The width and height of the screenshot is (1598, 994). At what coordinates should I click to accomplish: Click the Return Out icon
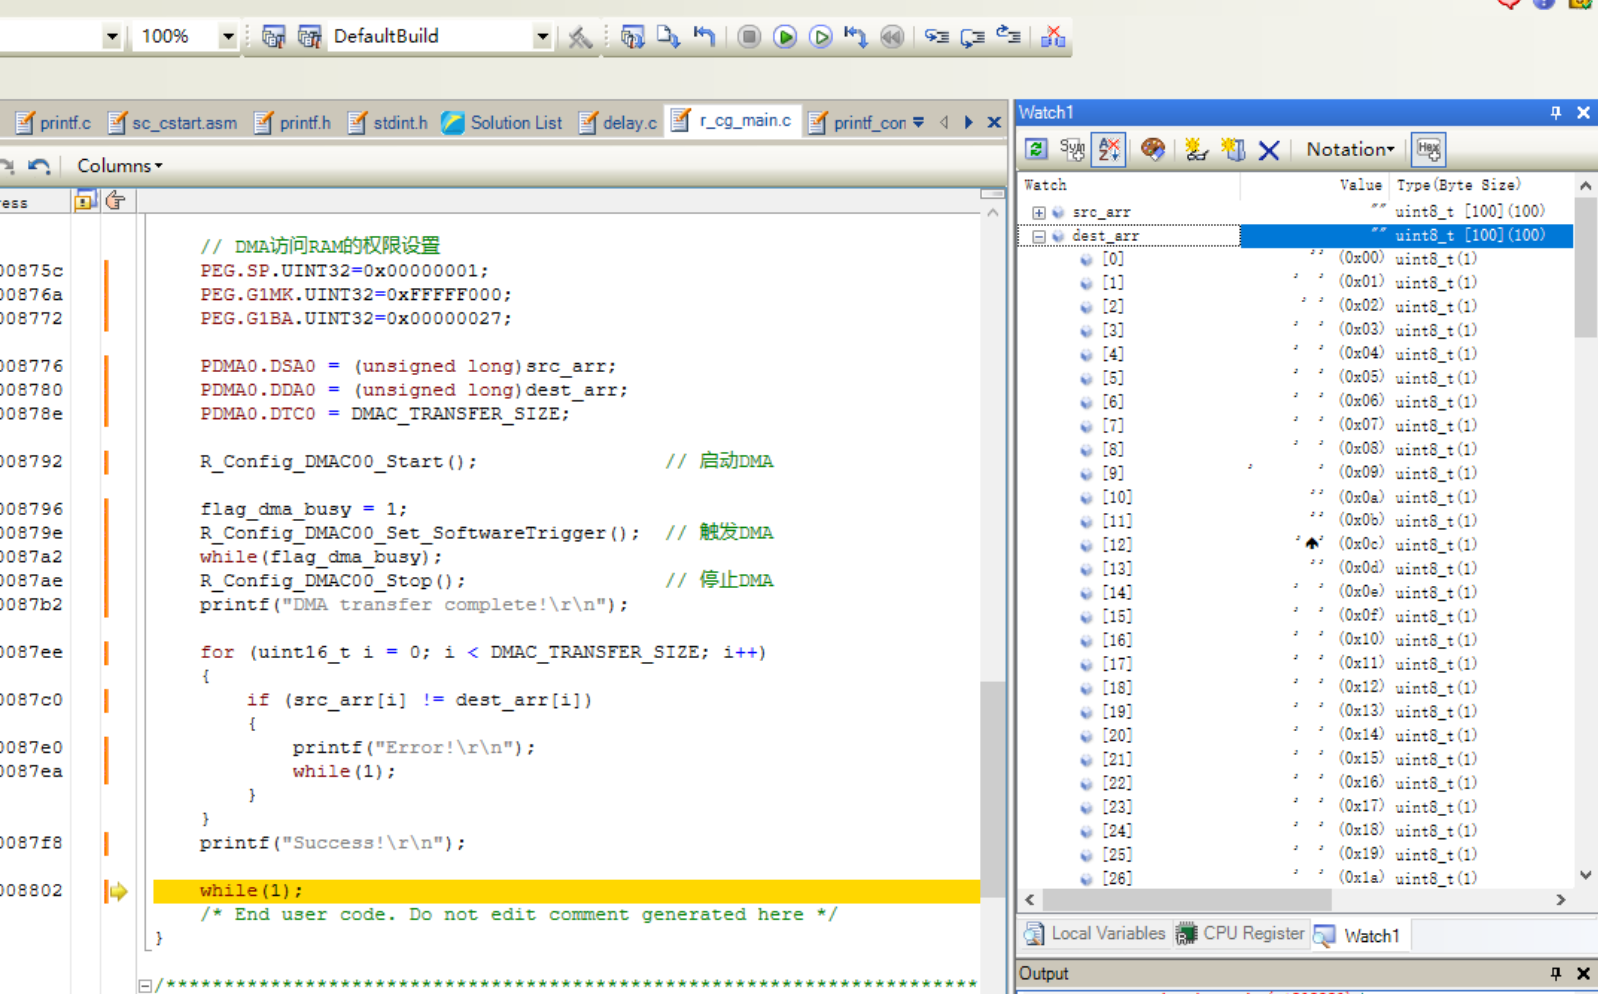click(x=1008, y=37)
